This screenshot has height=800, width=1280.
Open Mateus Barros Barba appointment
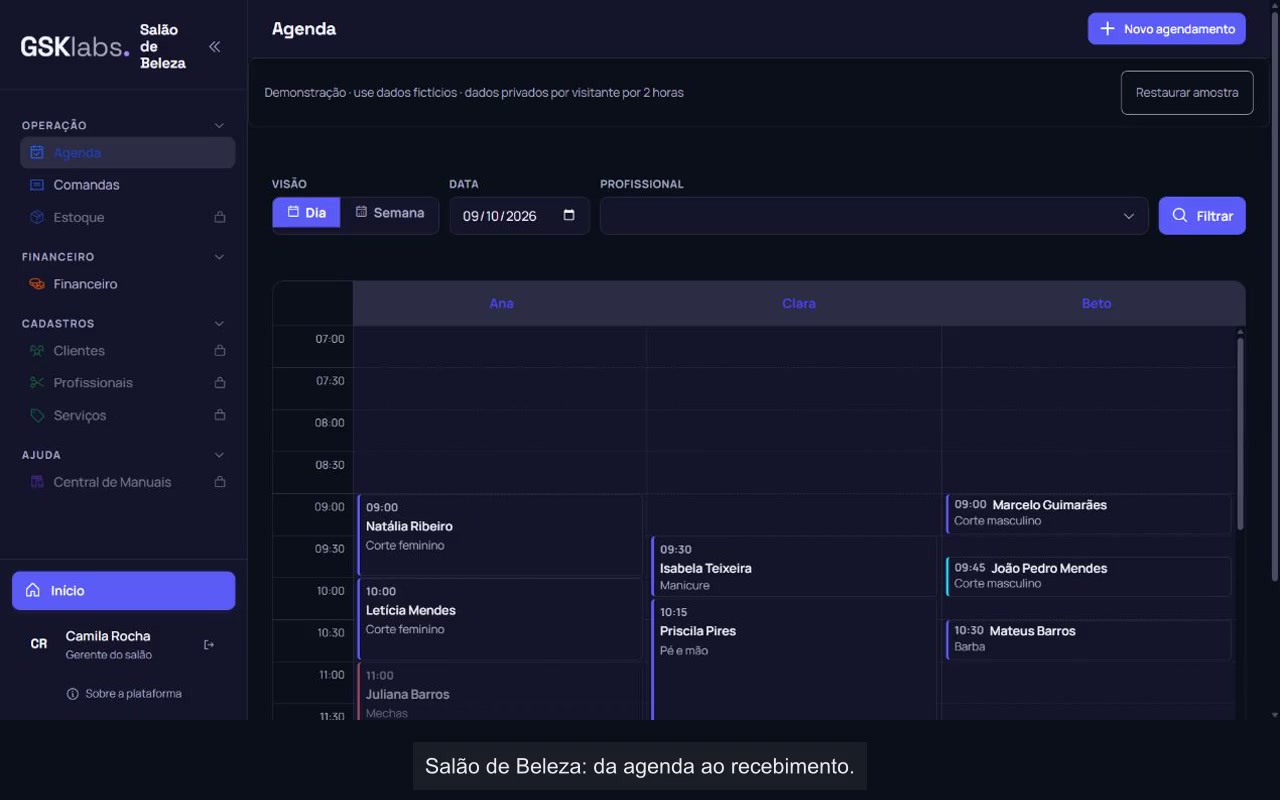tap(1088, 640)
